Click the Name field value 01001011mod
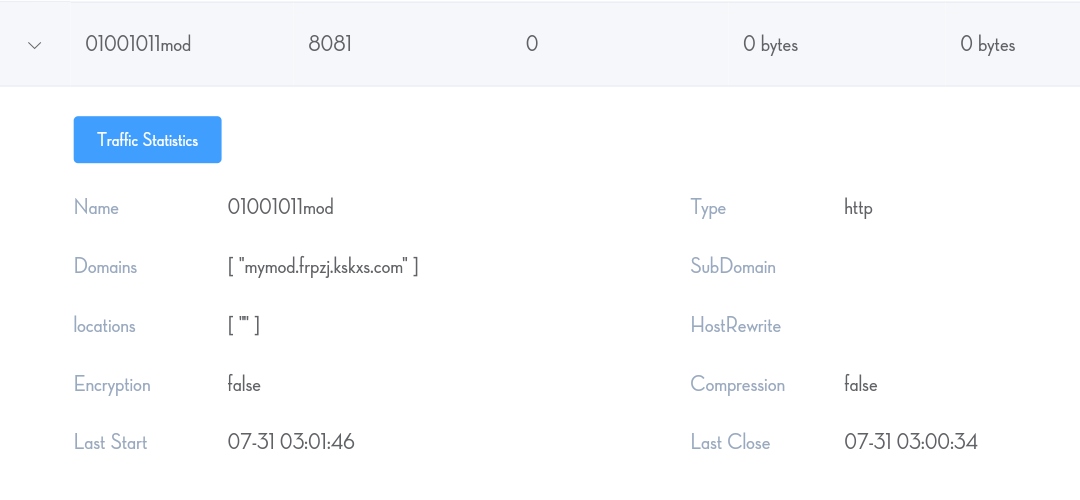1080x500 pixels. click(x=280, y=207)
